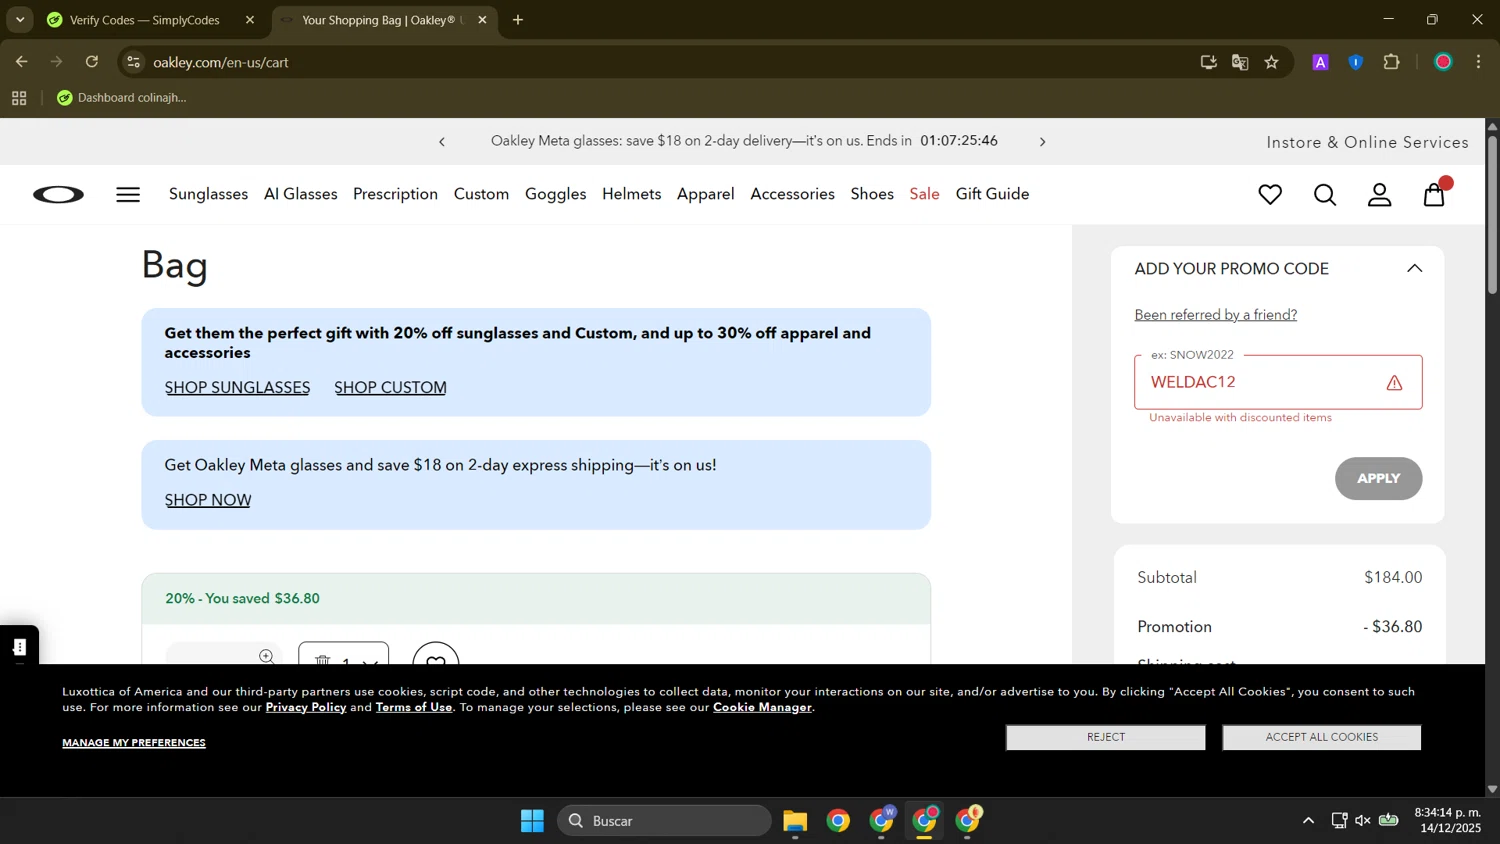This screenshot has width=1500, height=844.
Task: Open the apps grid in bookmarks bar
Action: (x=19, y=98)
